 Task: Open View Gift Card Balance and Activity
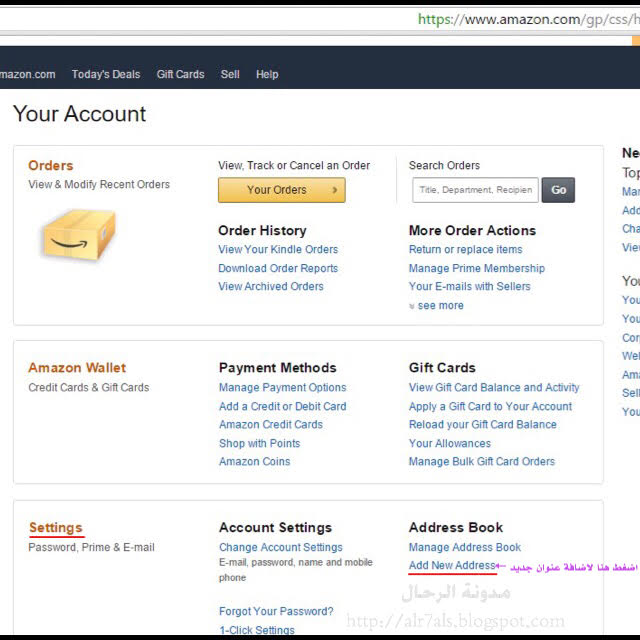tap(494, 387)
